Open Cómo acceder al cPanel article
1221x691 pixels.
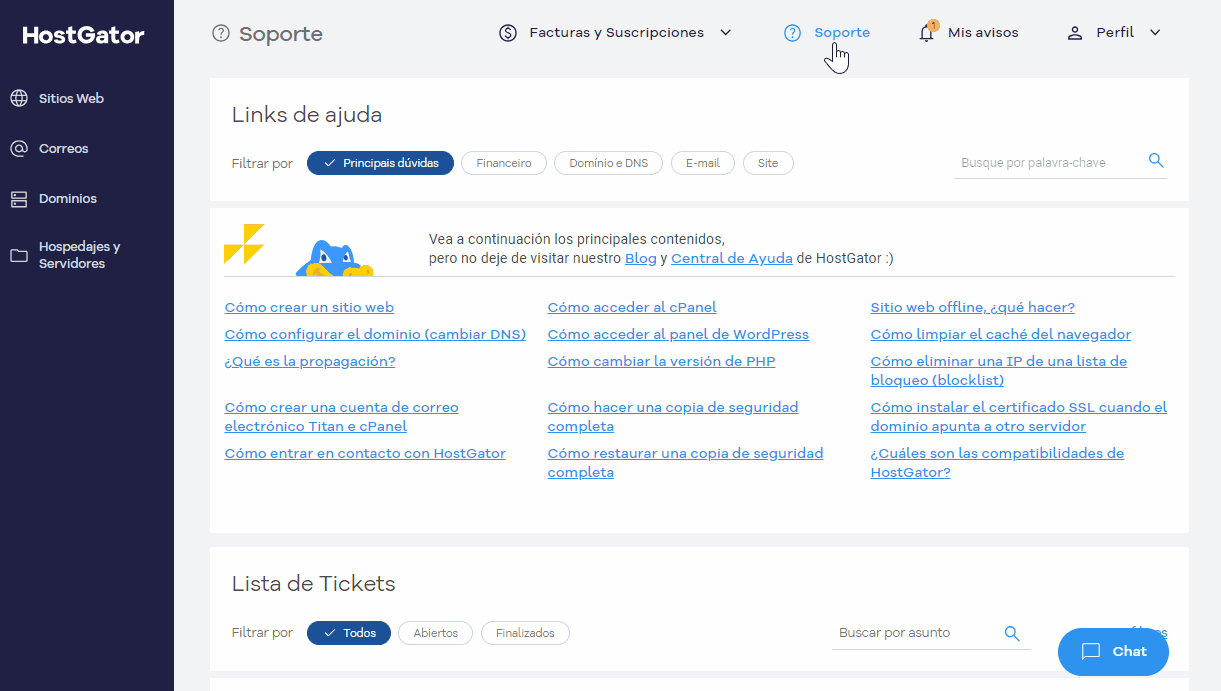pyautogui.click(x=631, y=307)
